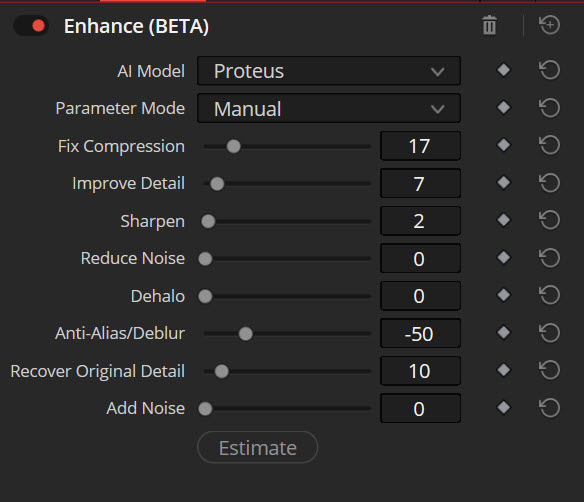
Task: Click the Dehalo slider handle
Action: point(205,296)
